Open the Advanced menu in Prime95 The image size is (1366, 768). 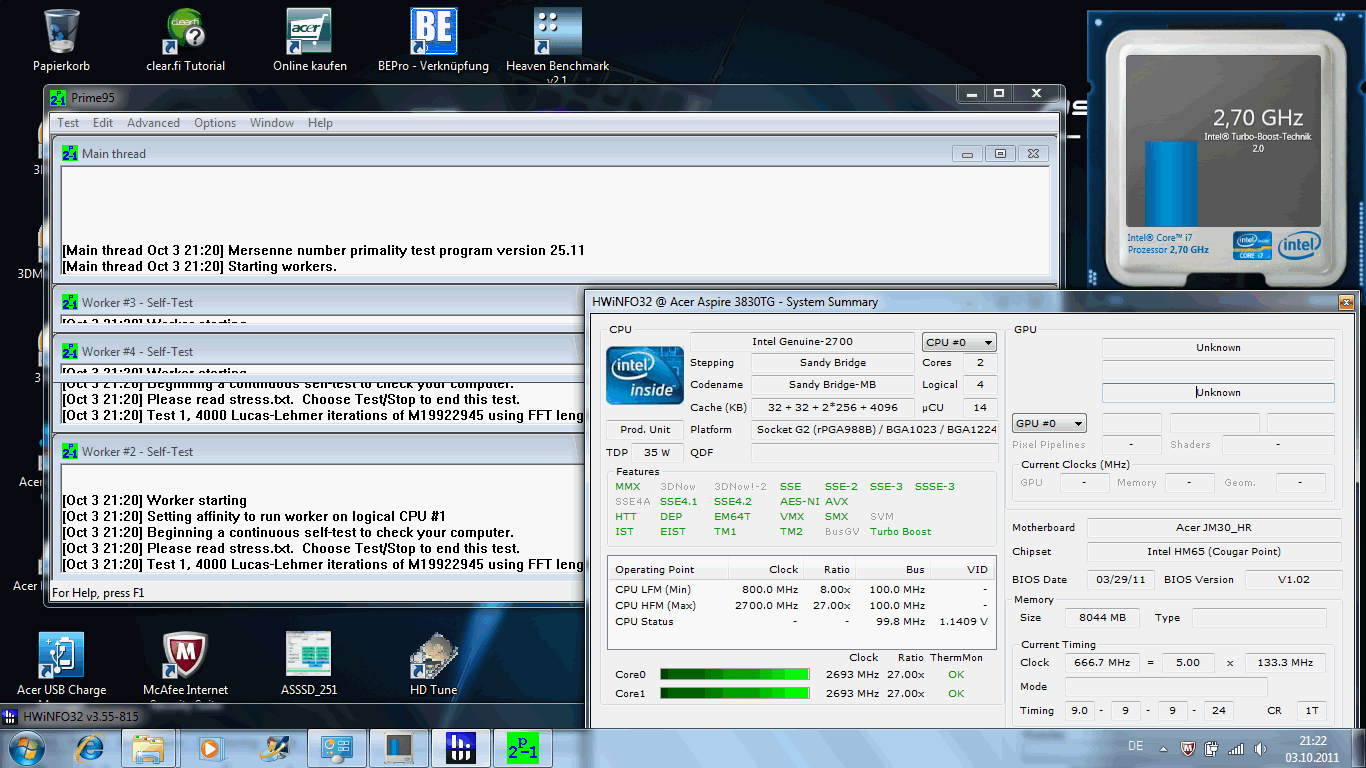click(x=153, y=123)
